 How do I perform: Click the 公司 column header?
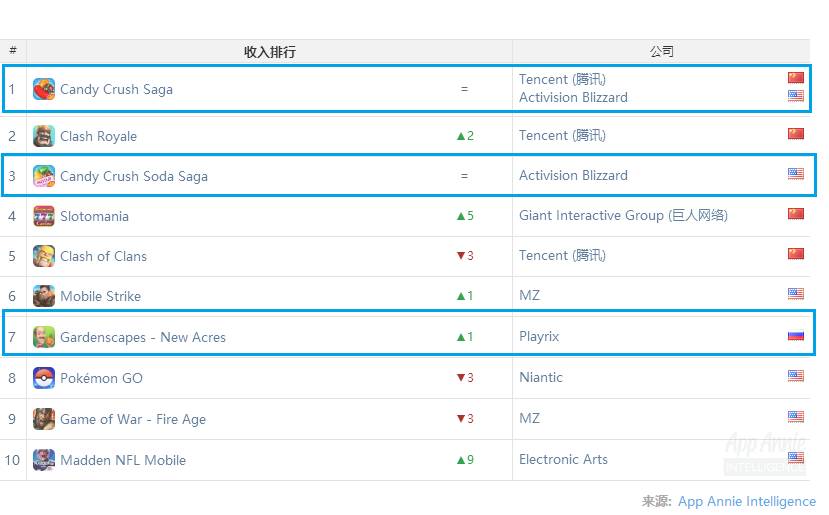pyautogui.click(x=661, y=51)
